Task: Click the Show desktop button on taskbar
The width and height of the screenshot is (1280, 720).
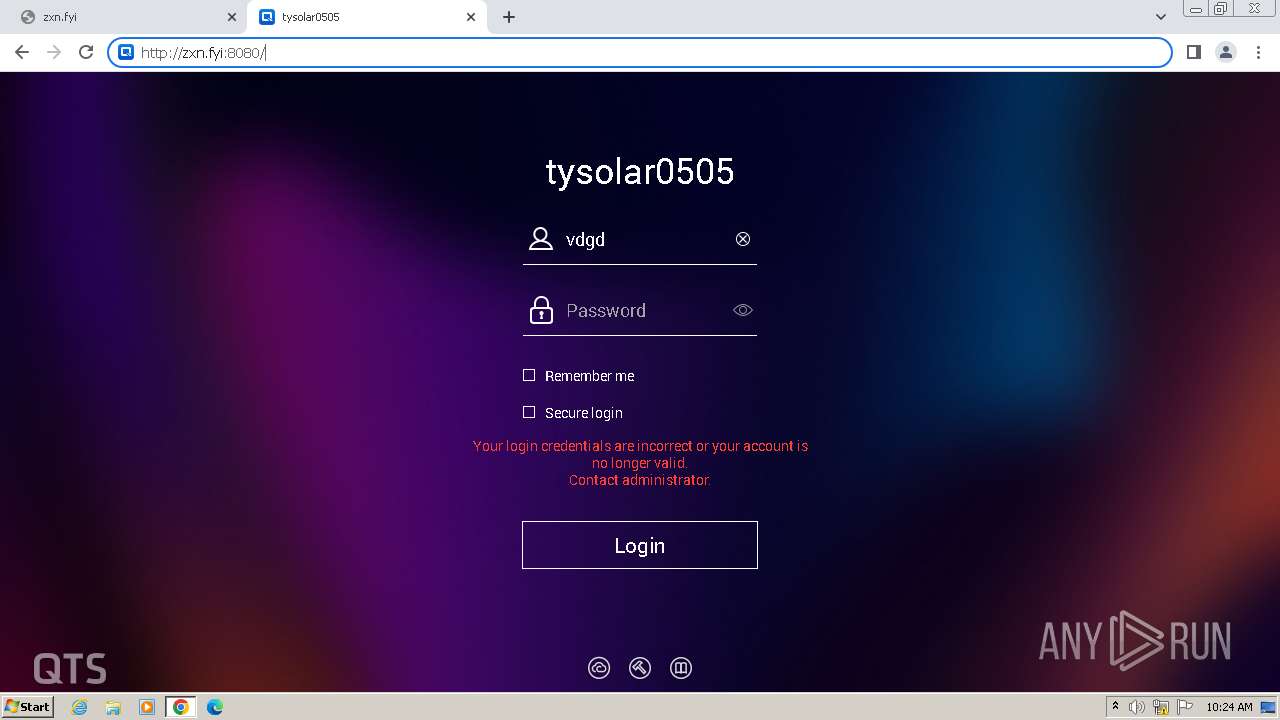Action: pyautogui.click(x=1268, y=707)
